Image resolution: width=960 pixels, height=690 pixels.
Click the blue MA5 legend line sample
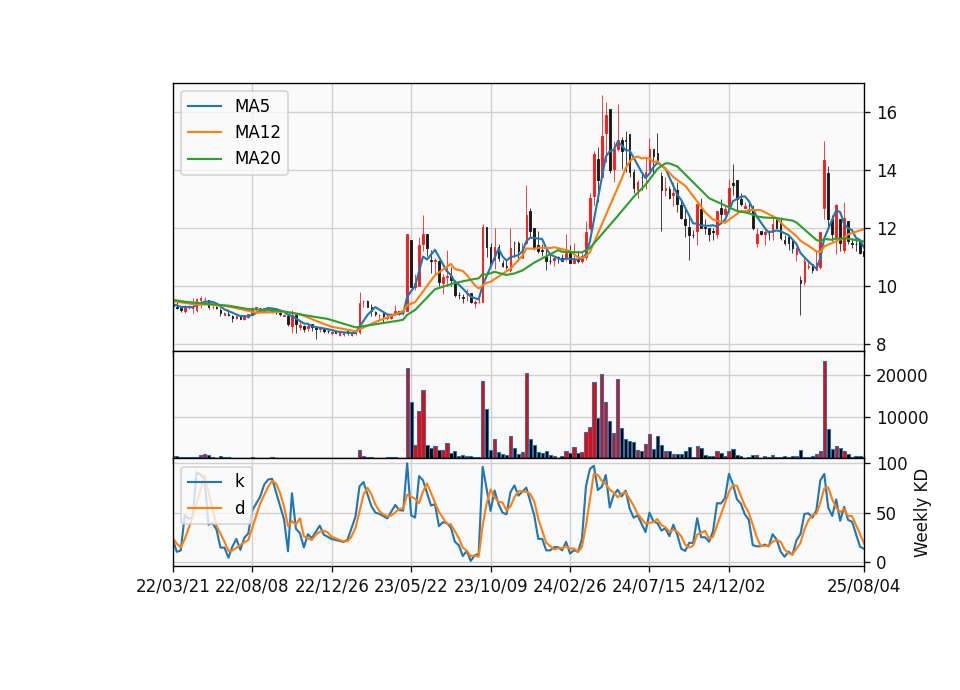(x=204, y=107)
